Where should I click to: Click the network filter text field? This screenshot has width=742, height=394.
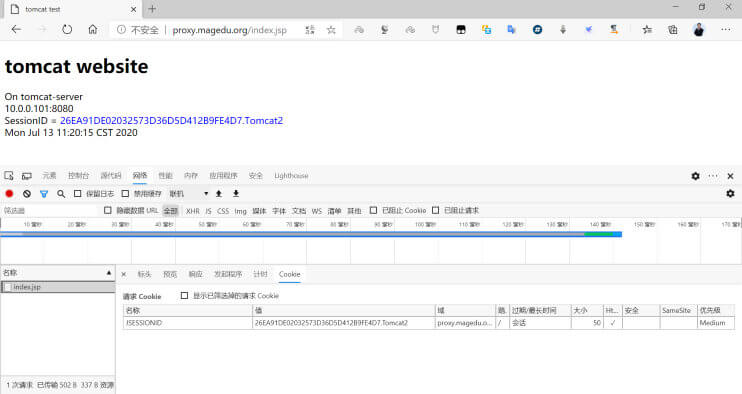point(50,210)
